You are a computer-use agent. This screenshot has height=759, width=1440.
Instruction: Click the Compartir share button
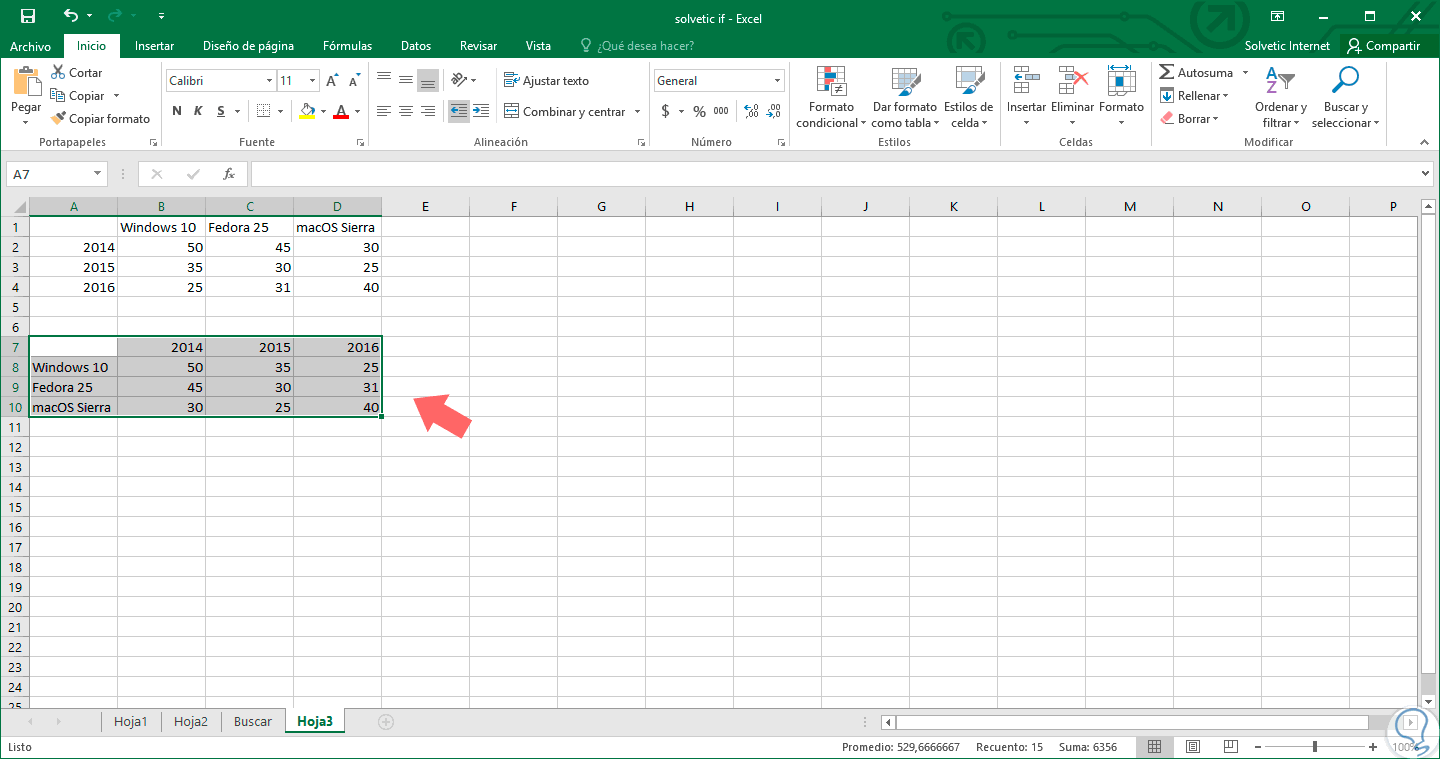[x=1383, y=46]
